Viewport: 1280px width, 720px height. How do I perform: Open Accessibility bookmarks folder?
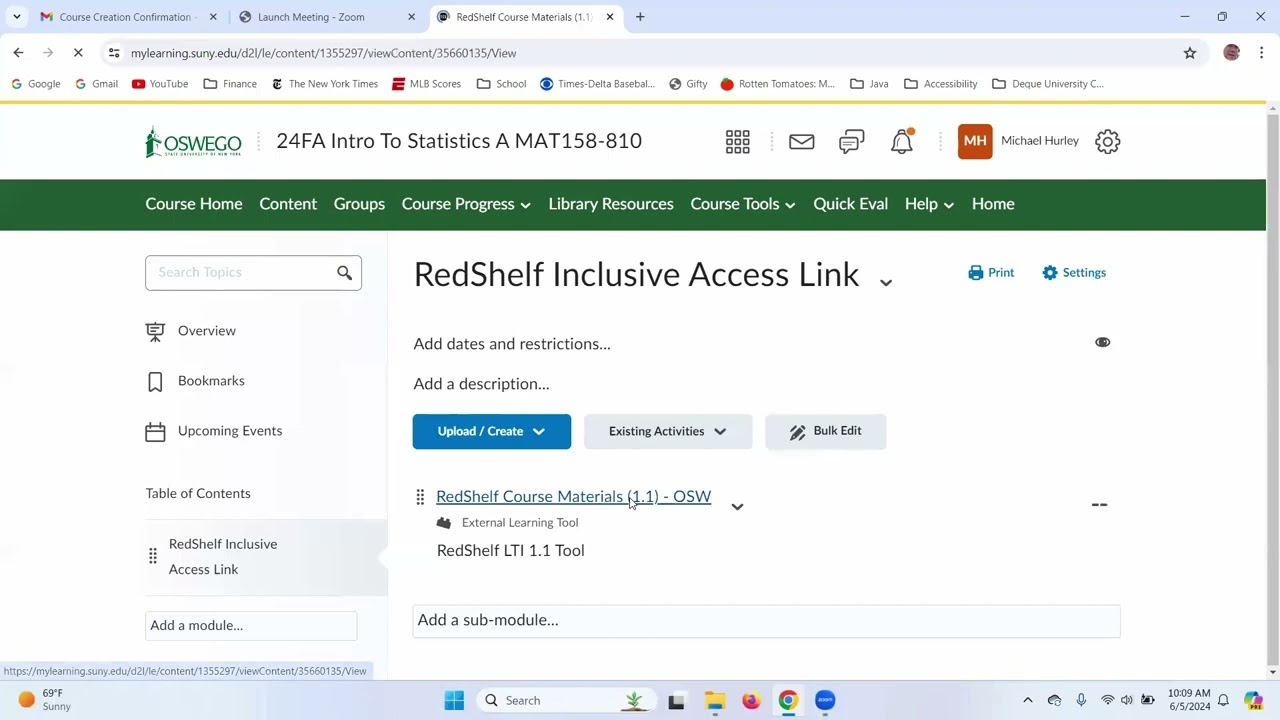click(x=940, y=84)
